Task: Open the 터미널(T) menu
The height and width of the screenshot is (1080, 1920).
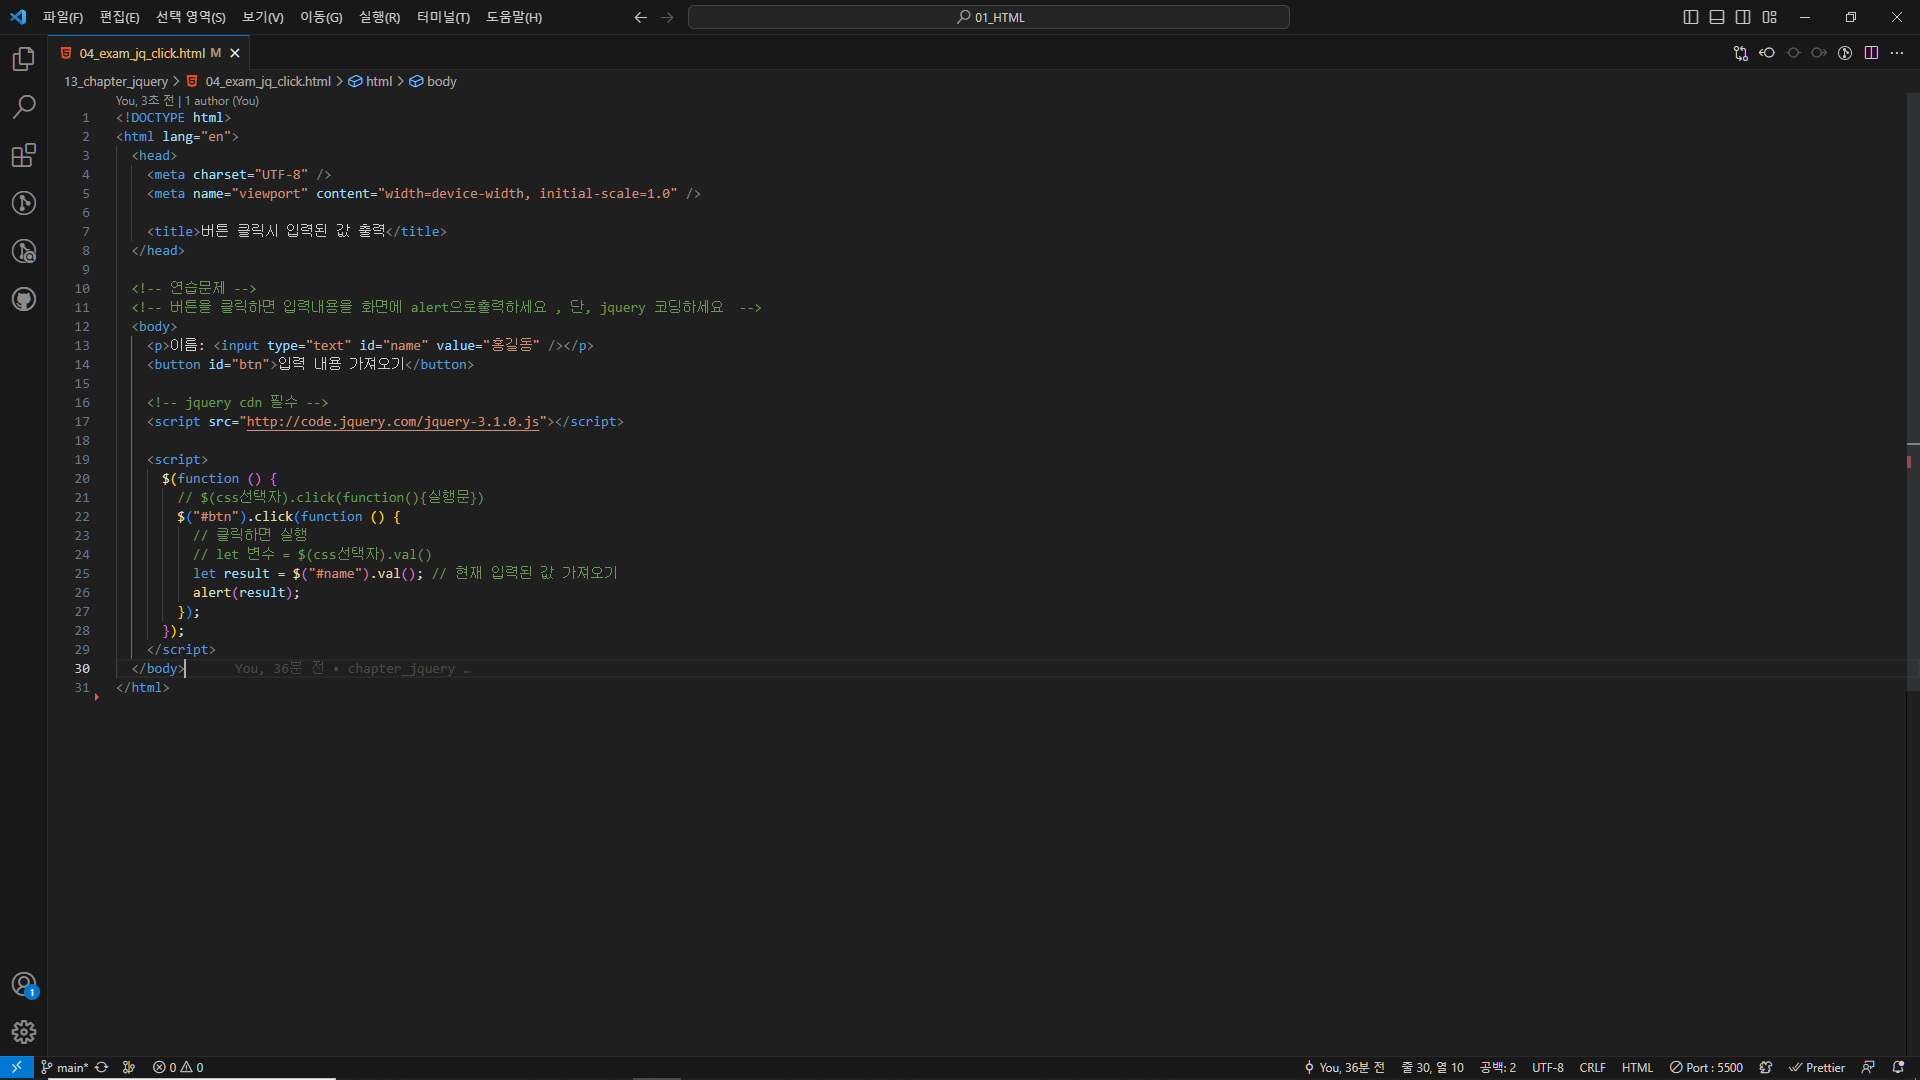Action: (x=443, y=17)
